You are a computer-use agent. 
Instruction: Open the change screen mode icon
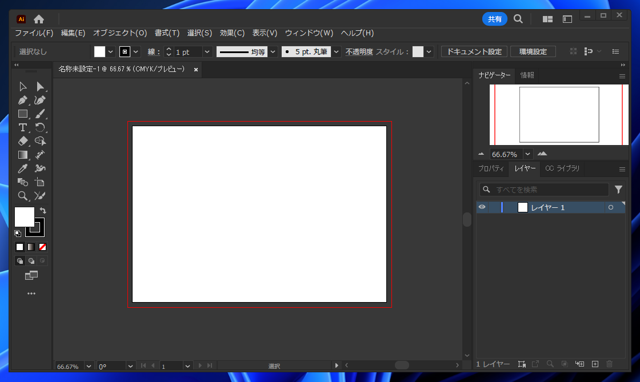[31, 276]
